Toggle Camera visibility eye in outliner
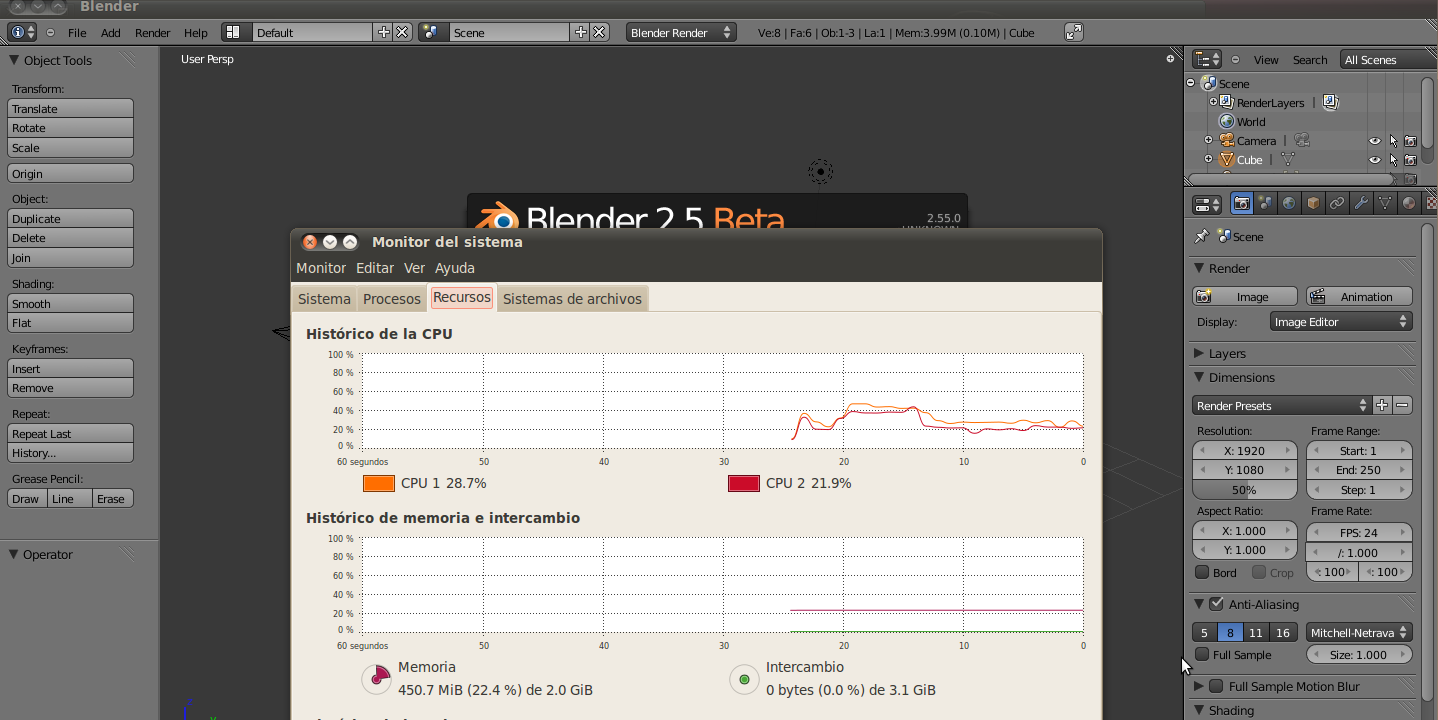Viewport: 1438px width, 720px height. [1375, 141]
